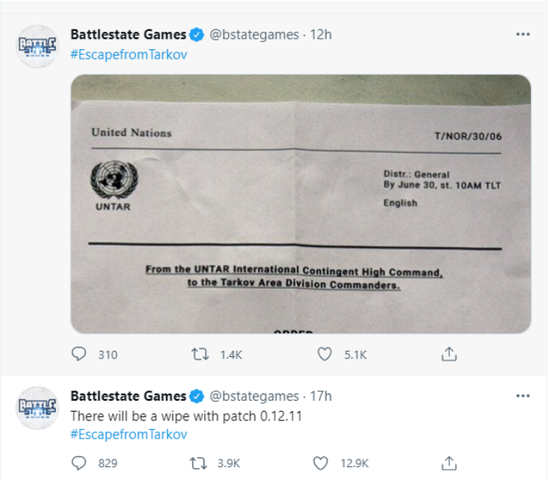The height and width of the screenshot is (480, 550).
Task: Open the 17h timestamp link
Action: pyautogui.click(x=321, y=396)
